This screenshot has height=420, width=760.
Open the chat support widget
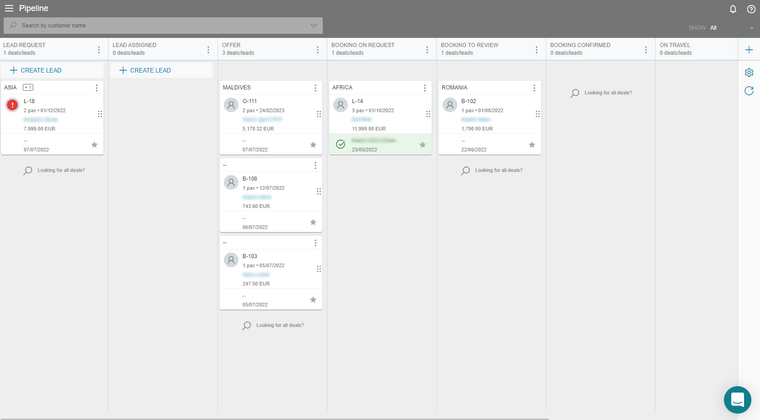[x=737, y=400]
